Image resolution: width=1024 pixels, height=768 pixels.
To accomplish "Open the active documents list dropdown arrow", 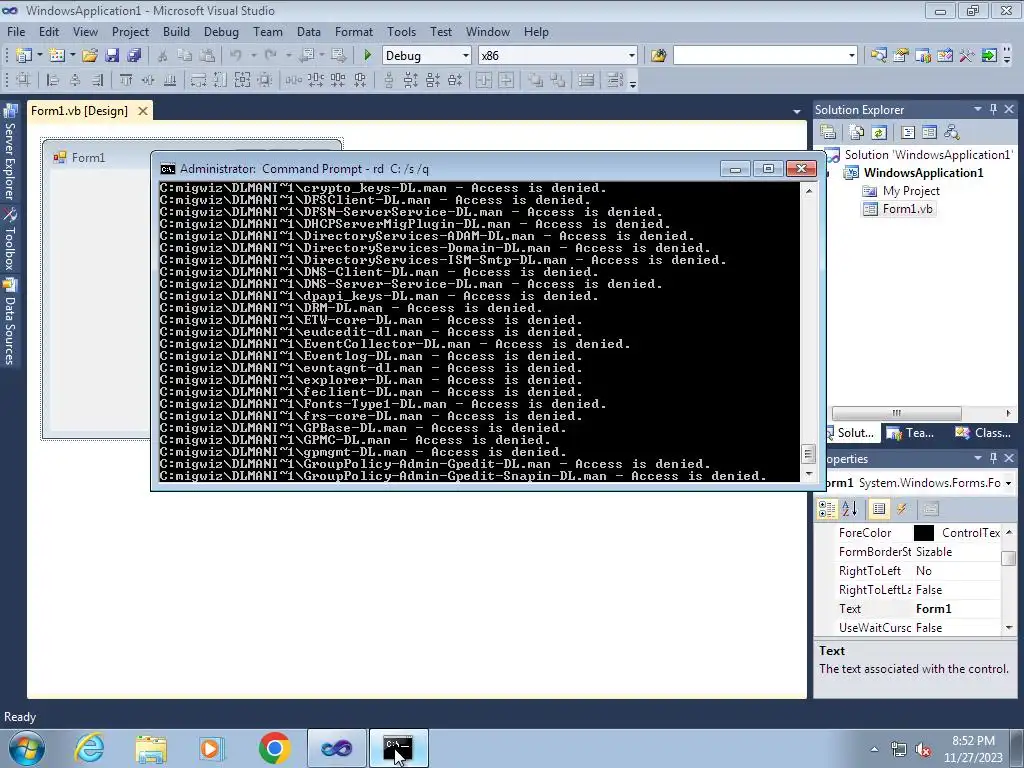I will [797, 112].
